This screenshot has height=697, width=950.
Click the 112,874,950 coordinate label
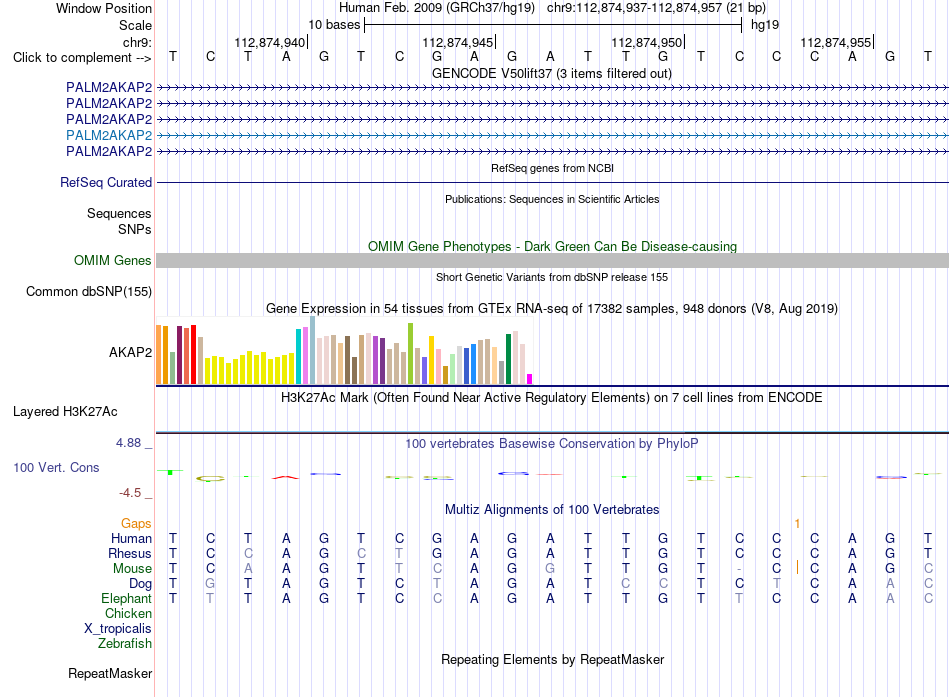646,42
